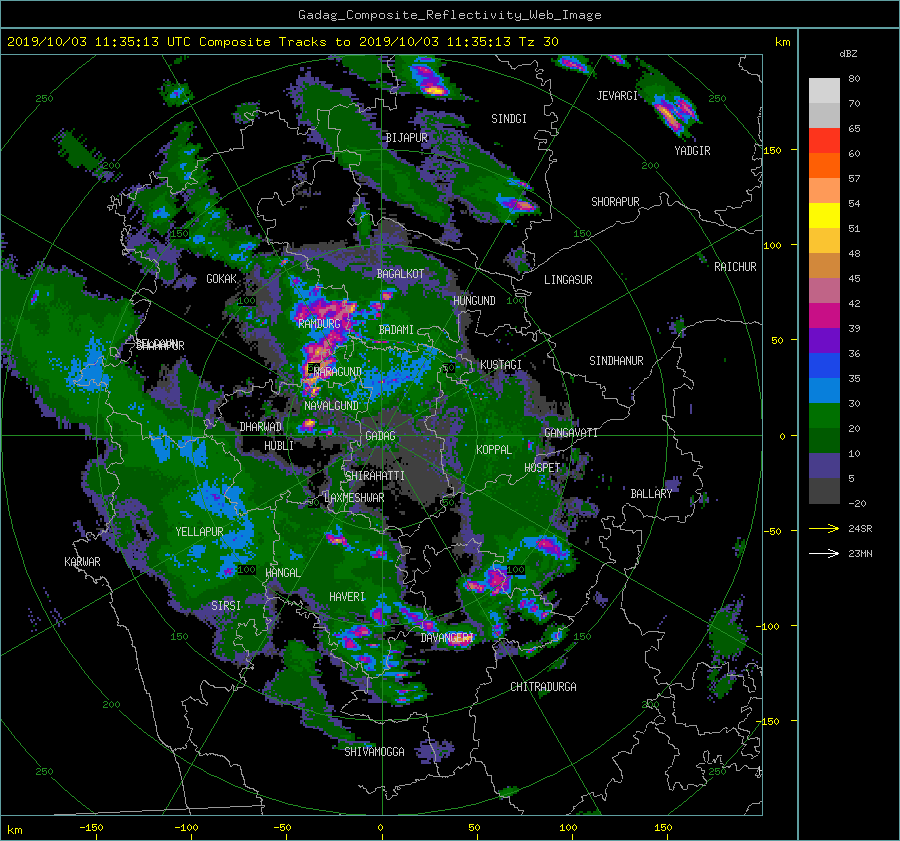Screen dimensions: 900x841
Task: Click the GANGAVATI city label
Action: click(x=571, y=433)
